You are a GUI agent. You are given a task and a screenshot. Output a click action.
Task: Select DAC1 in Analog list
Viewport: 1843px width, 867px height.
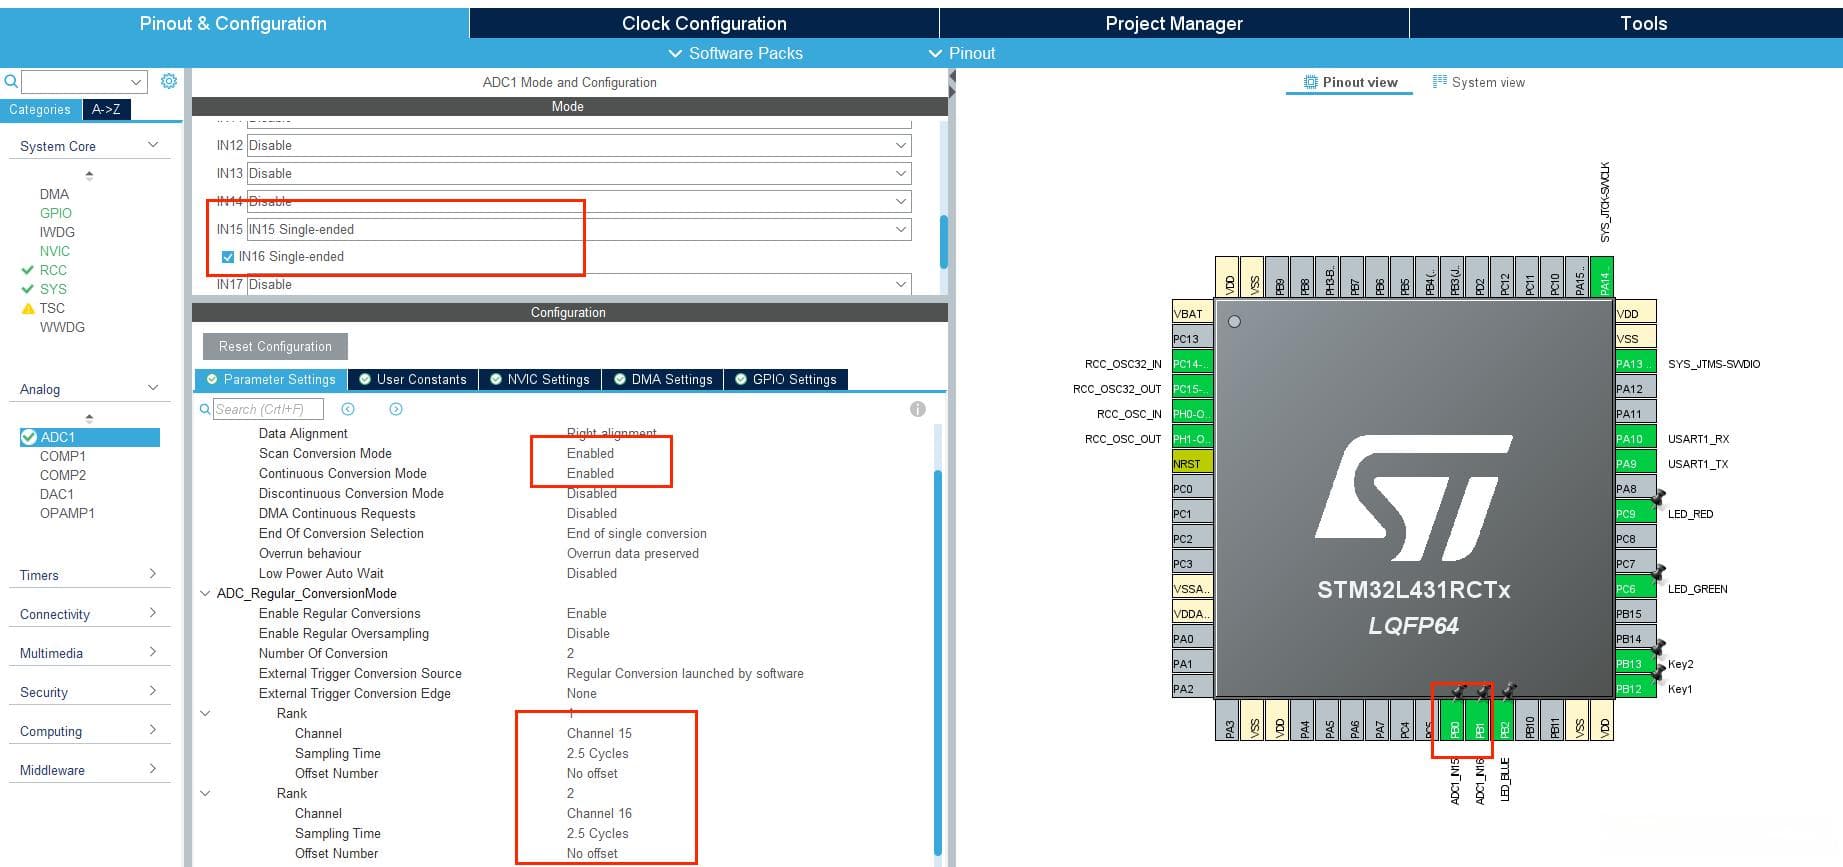point(57,494)
